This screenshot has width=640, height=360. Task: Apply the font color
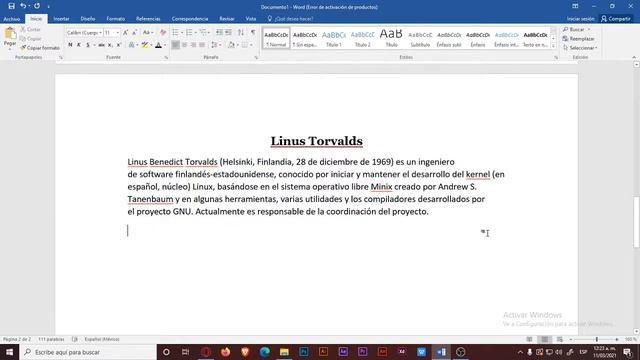(158, 45)
